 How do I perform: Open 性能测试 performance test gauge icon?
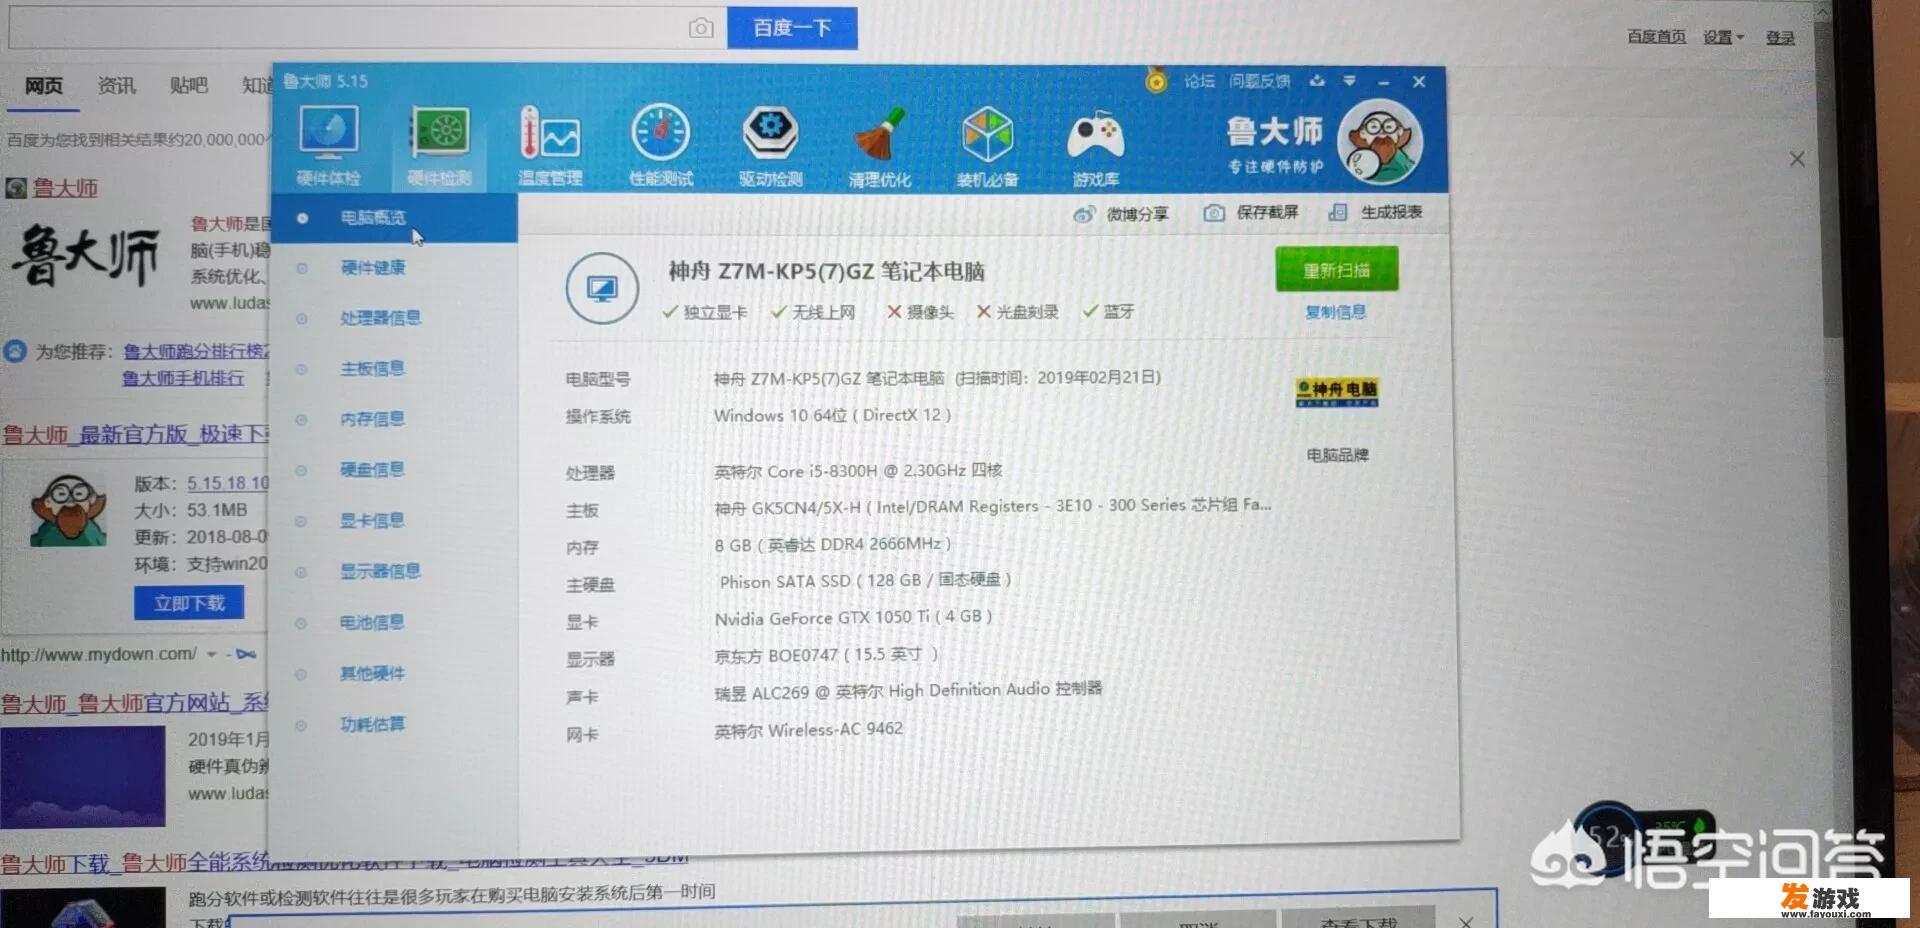[x=660, y=146]
